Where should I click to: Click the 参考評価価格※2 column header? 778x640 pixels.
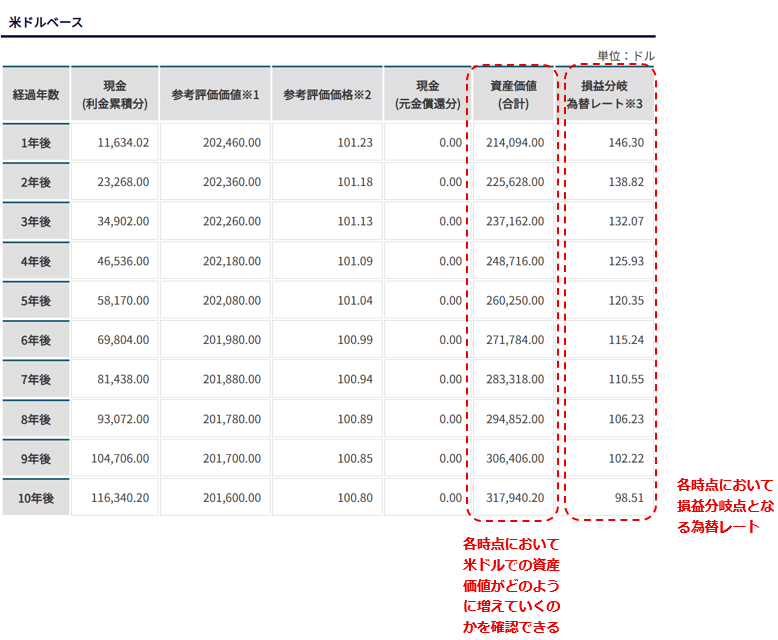pos(327,95)
